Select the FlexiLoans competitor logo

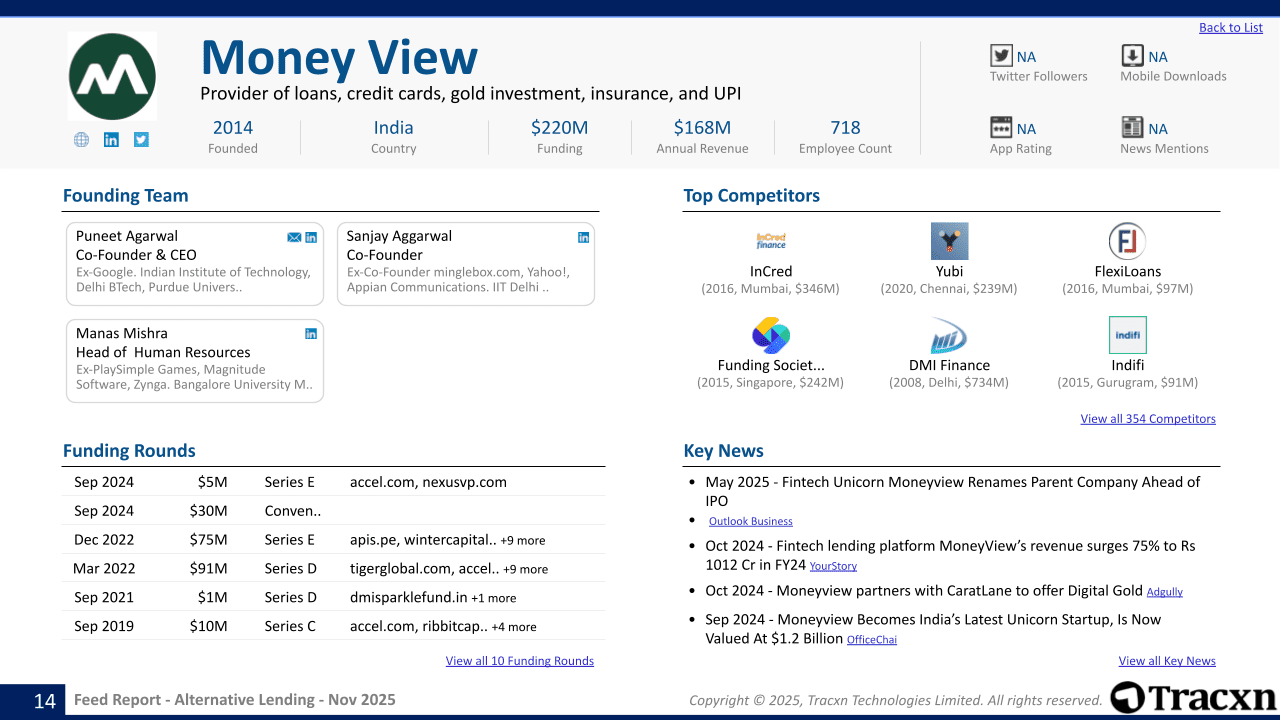[x=1127, y=241]
